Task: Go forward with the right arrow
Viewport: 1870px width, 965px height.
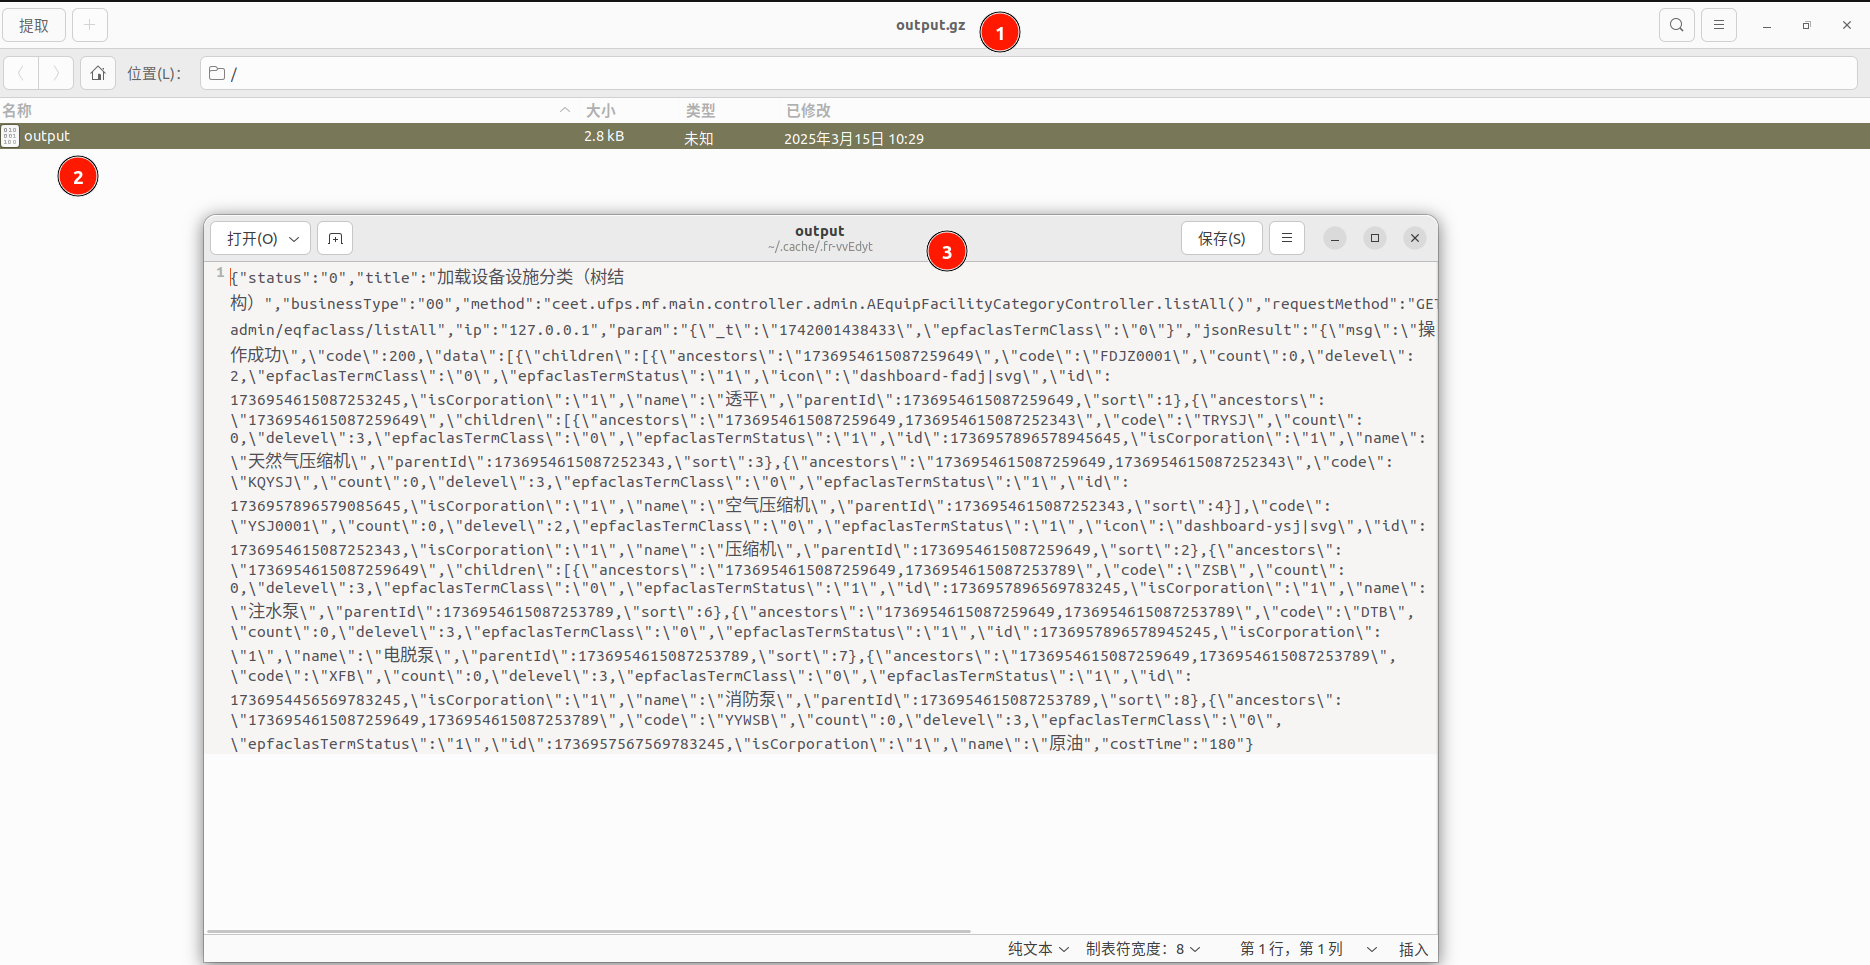Action: click(x=56, y=73)
